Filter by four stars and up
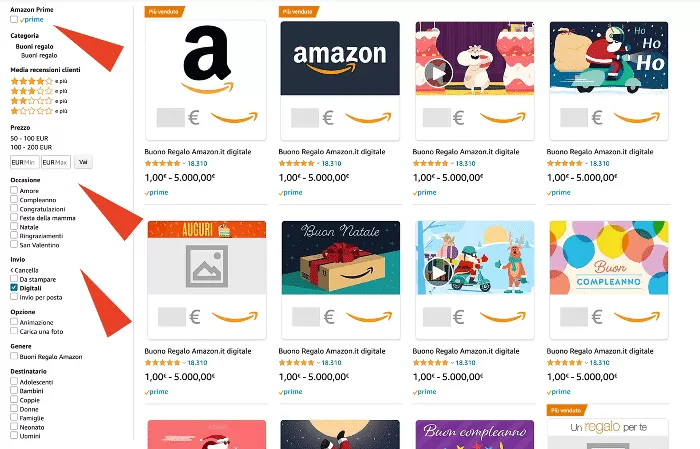 click(30, 80)
